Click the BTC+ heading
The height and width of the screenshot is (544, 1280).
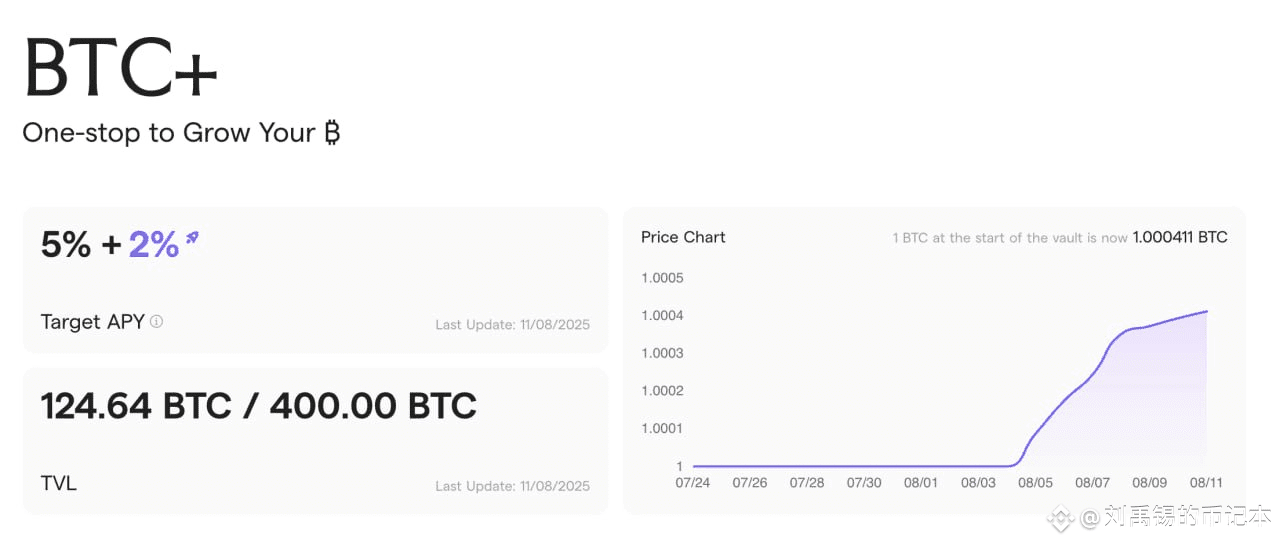[120, 68]
